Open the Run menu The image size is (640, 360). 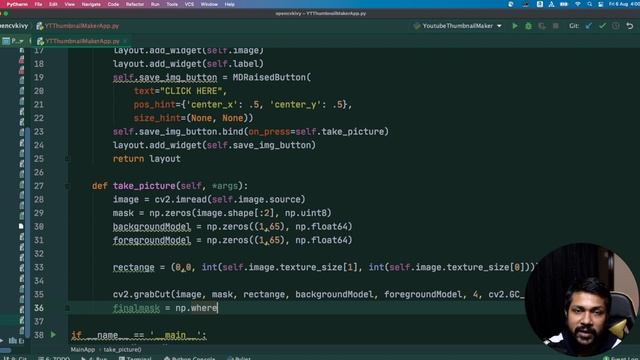[x=155, y=4]
